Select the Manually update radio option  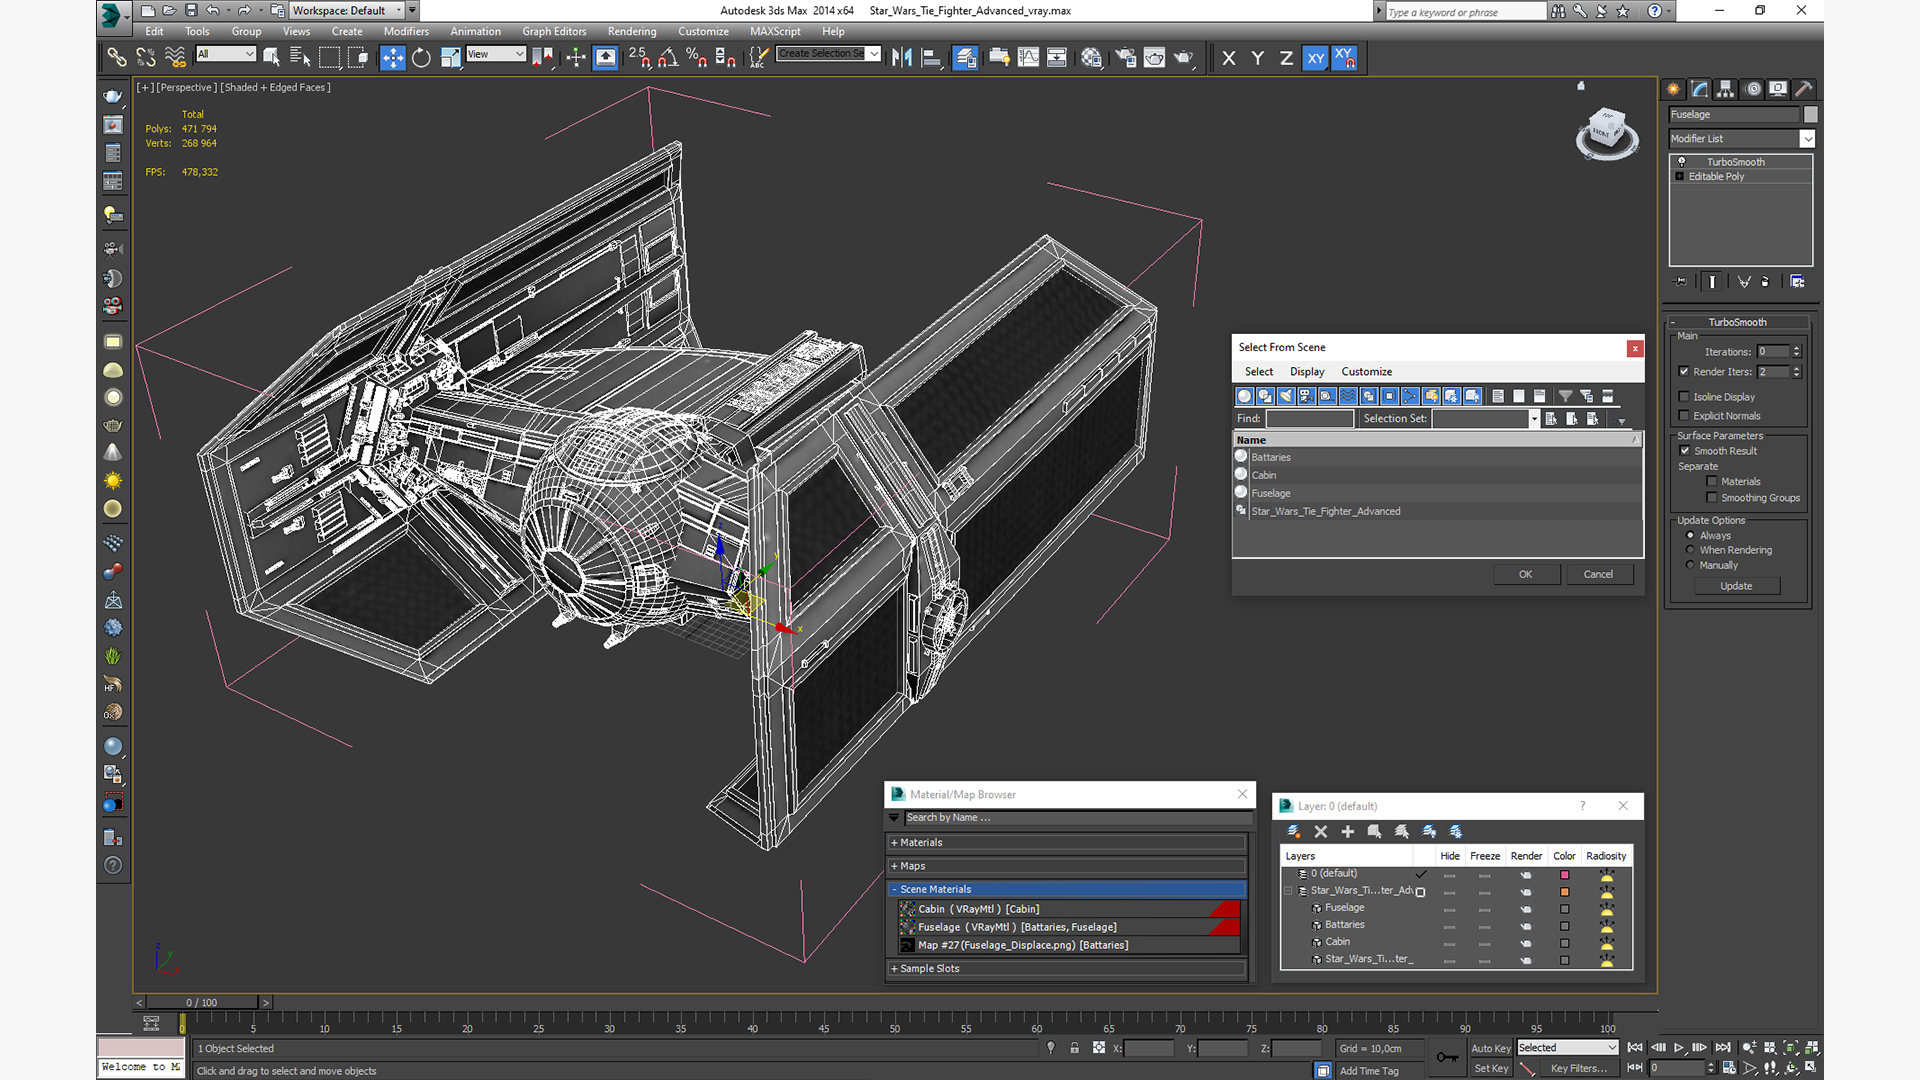pyautogui.click(x=1690, y=565)
